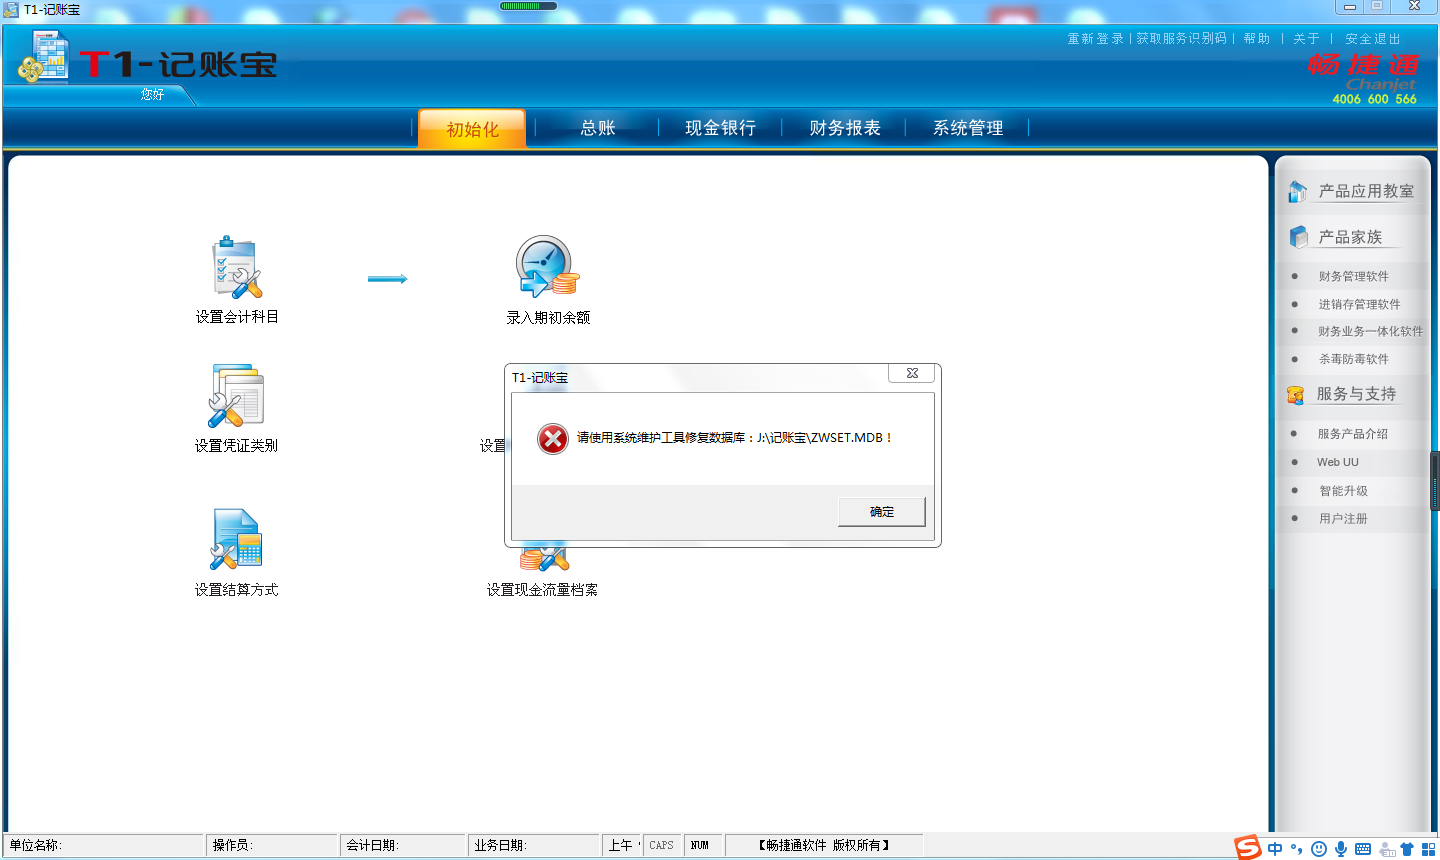Screen dimensions: 1440x860
Task: Open the 帮助 link
Action: tap(1256, 39)
